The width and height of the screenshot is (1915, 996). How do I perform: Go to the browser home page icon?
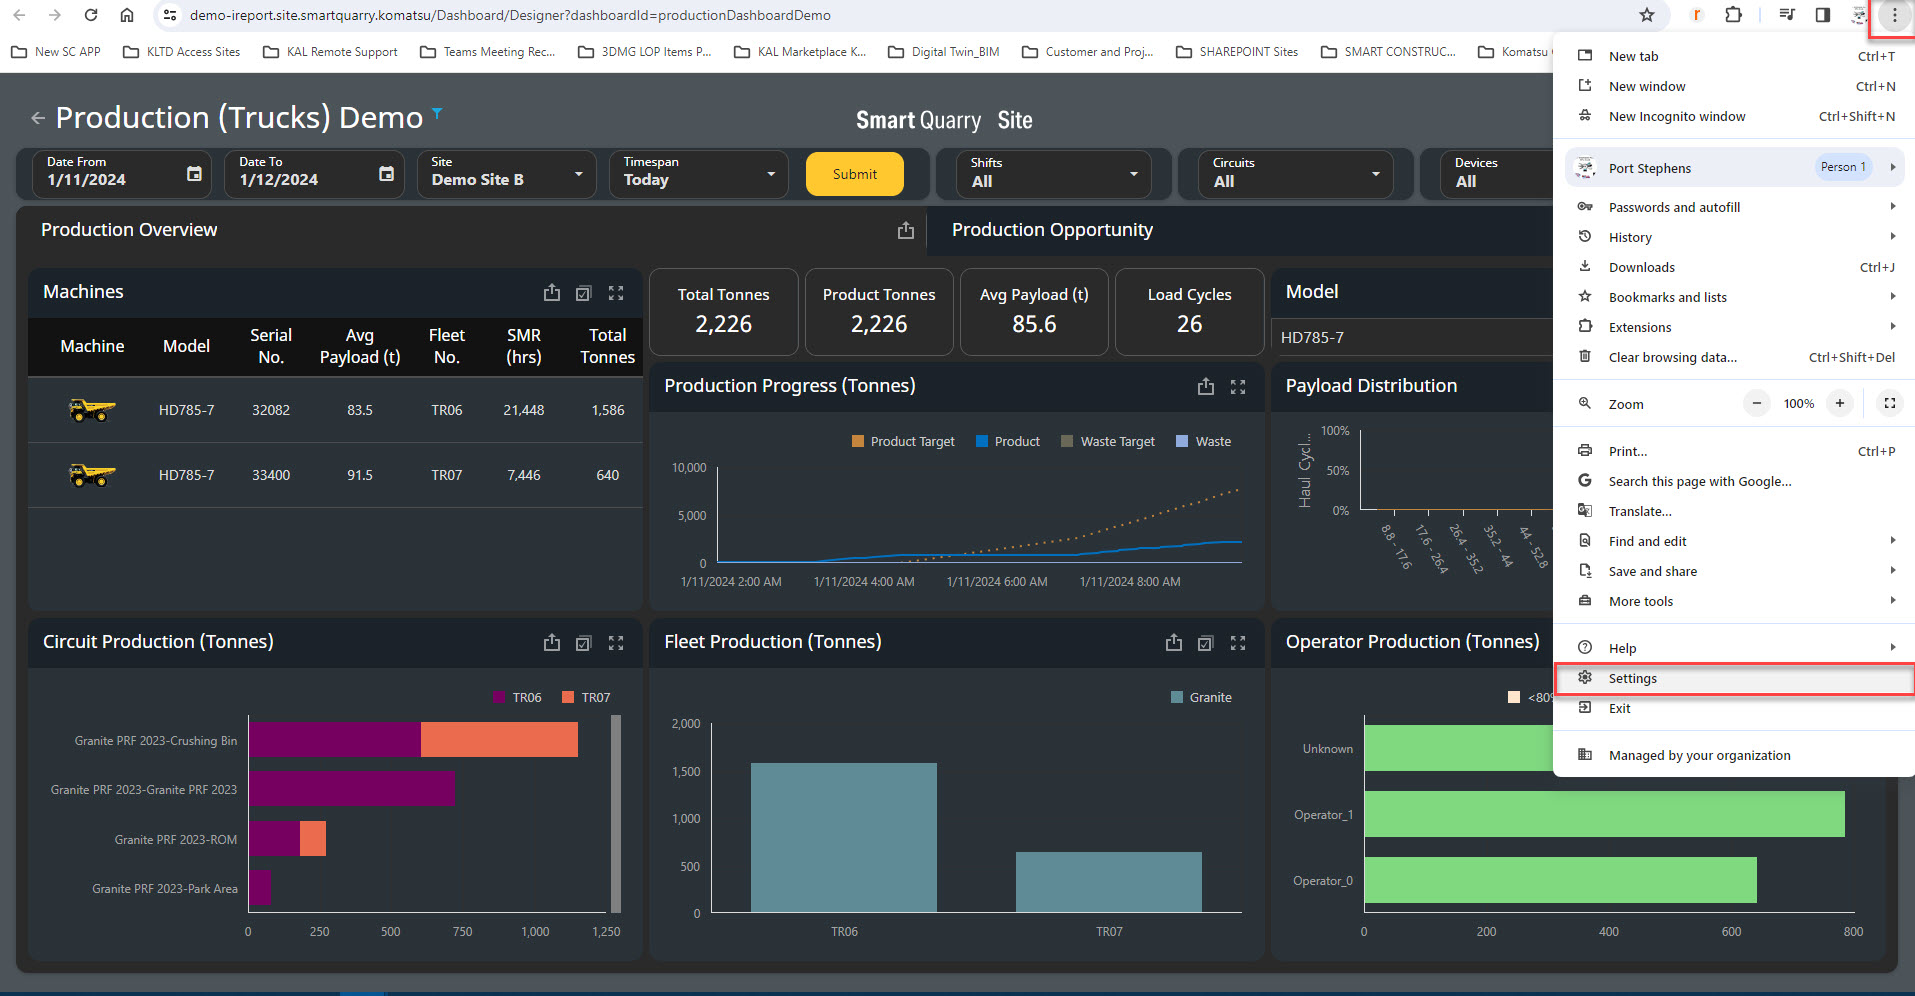[x=127, y=15]
